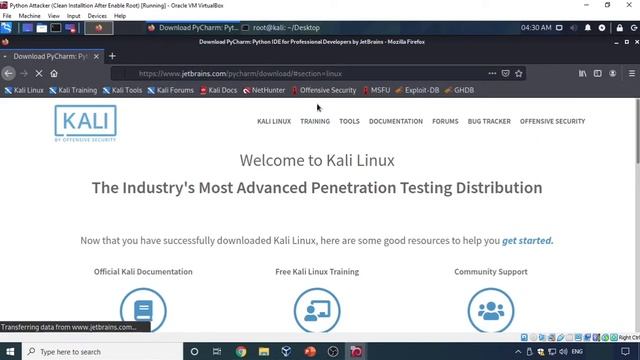Open BUG TRACKER nav item

click(x=489, y=121)
